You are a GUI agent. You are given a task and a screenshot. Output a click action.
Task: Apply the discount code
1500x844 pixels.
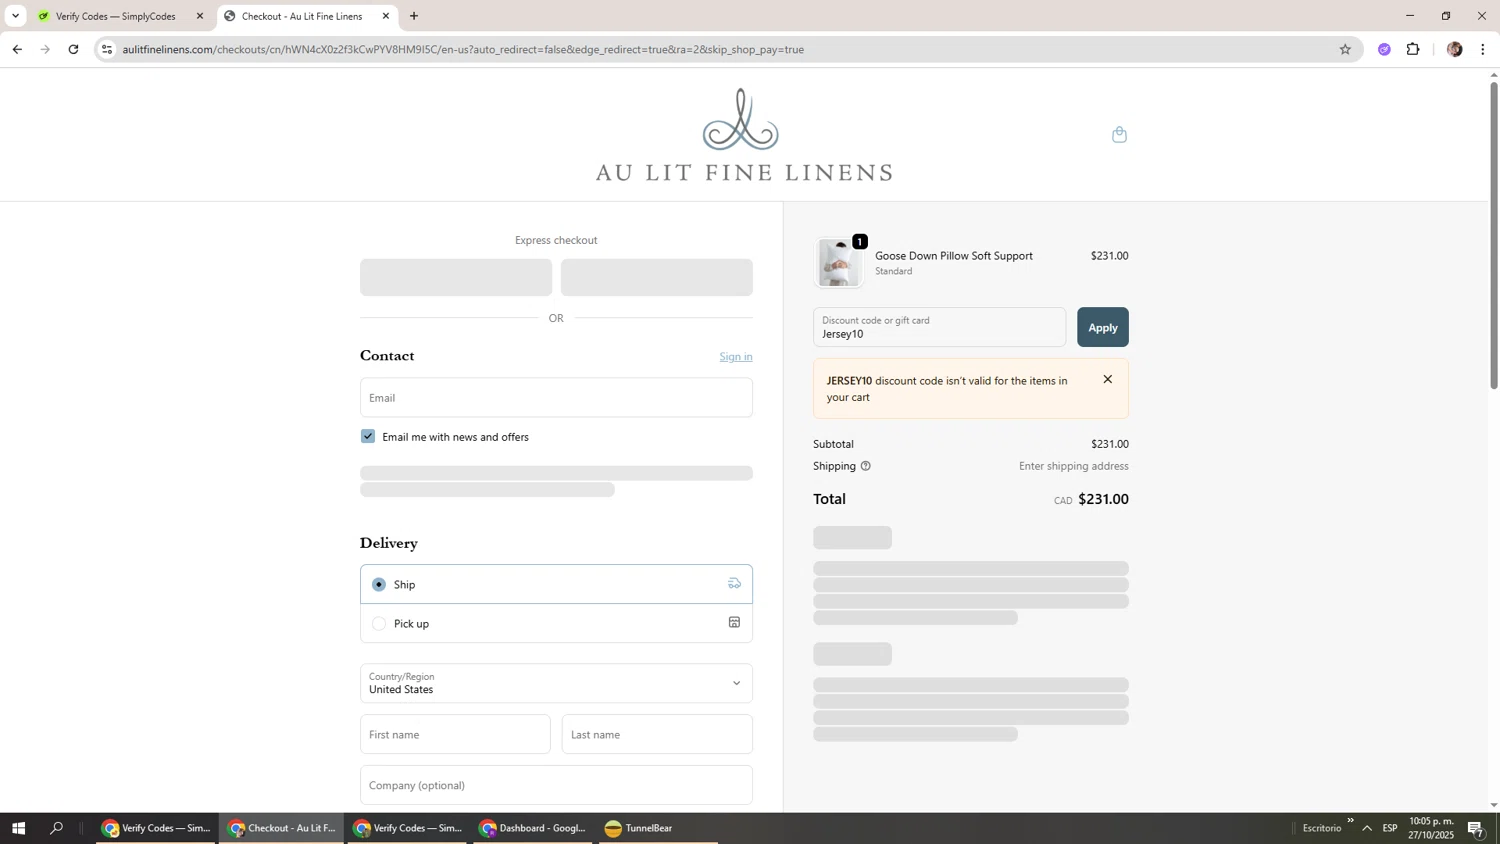pos(1102,327)
